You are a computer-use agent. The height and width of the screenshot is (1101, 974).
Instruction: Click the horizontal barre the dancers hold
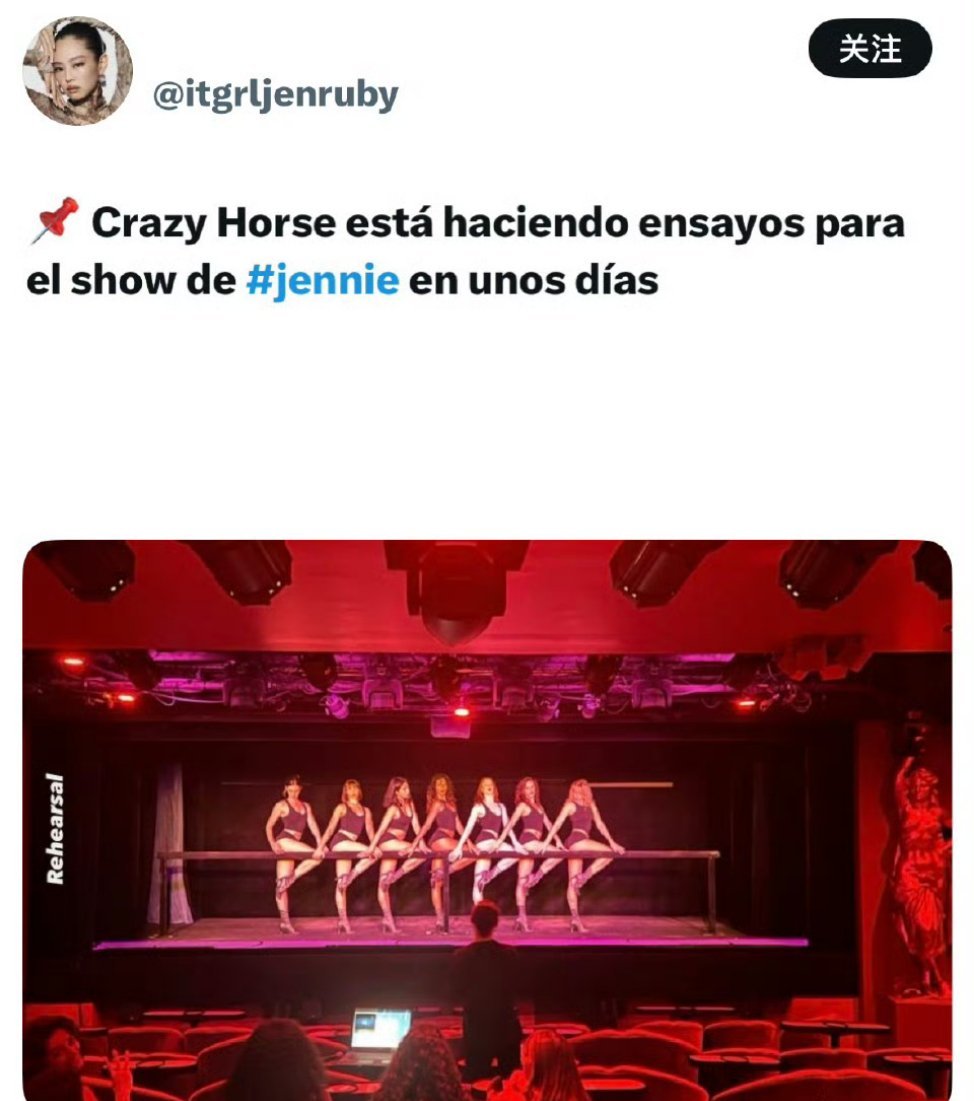[438, 855]
